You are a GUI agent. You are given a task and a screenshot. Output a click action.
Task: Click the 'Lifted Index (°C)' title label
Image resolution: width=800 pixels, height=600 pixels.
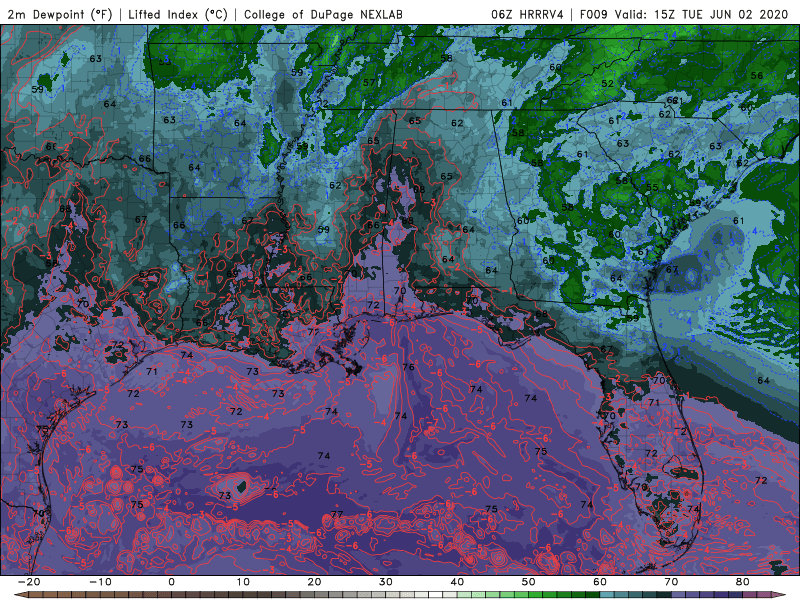pyautogui.click(x=178, y=14)
